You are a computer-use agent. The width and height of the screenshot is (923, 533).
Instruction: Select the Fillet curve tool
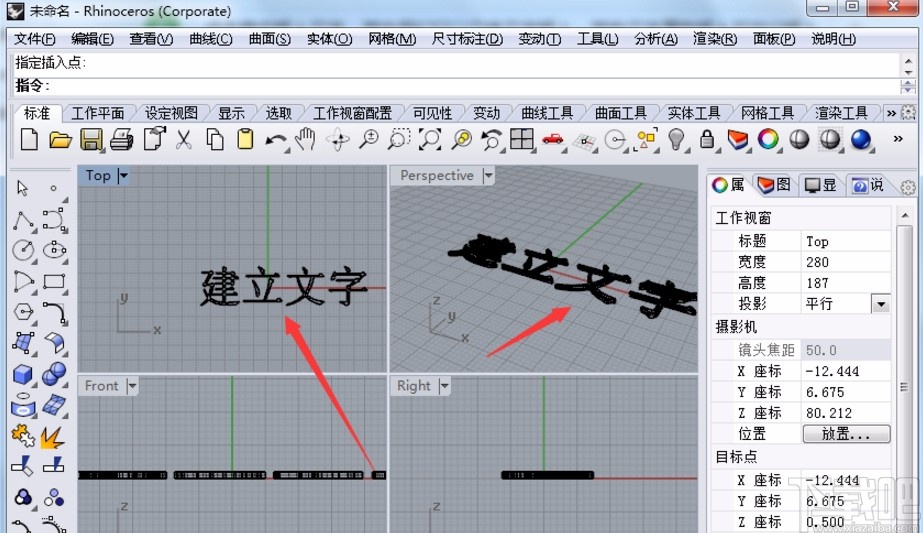(x=54, y=312)
